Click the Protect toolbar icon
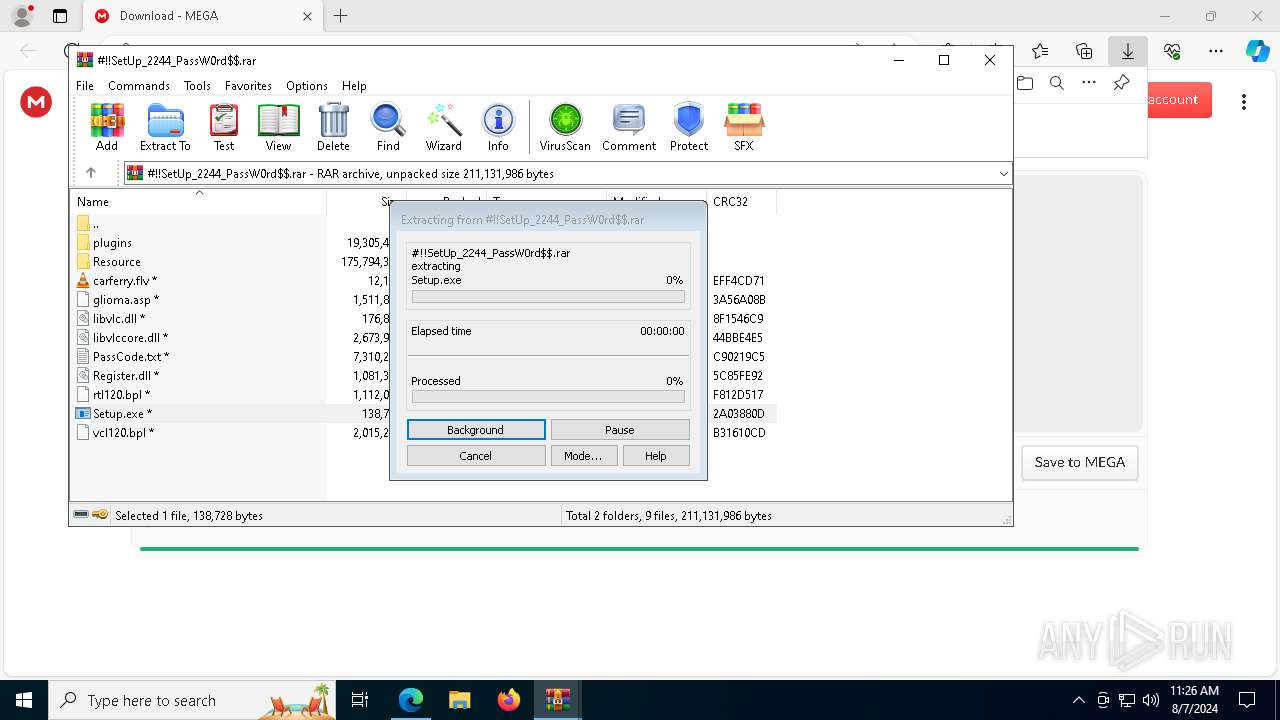 (689, 127)
